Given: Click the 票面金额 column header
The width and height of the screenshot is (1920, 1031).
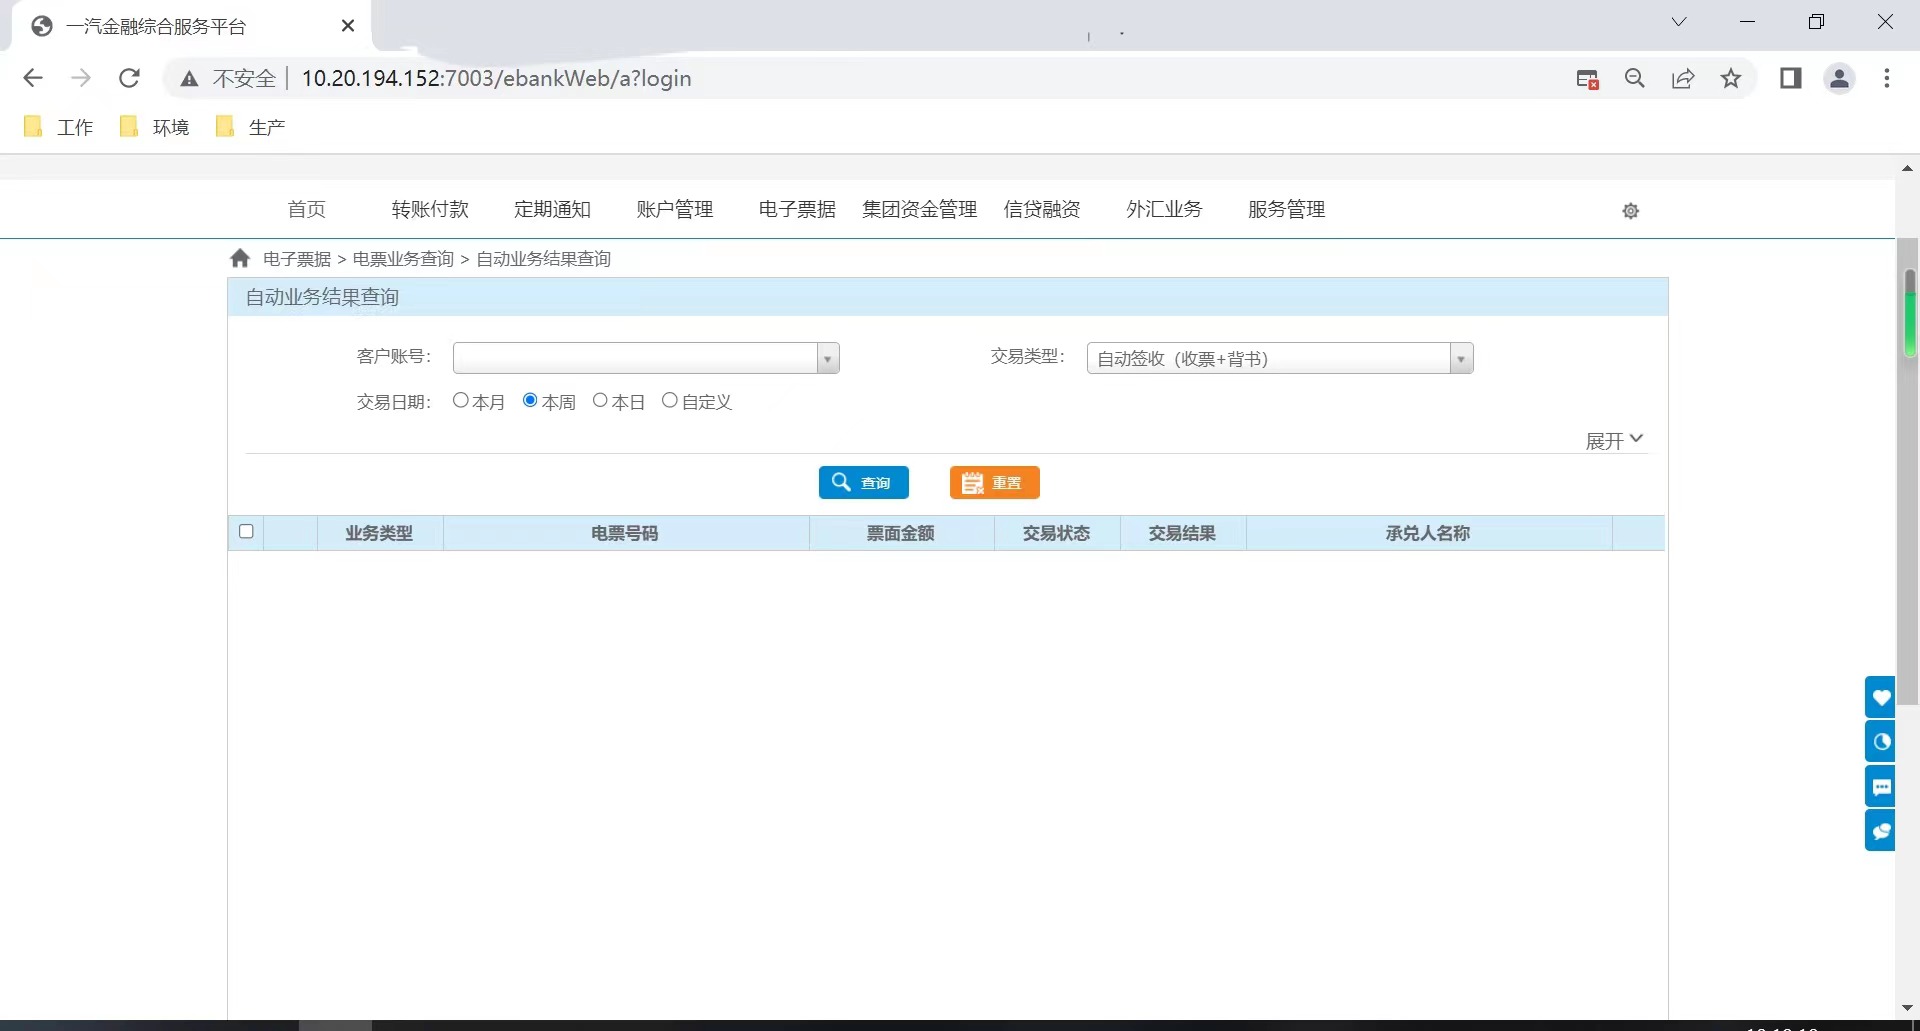Looking at the screenshot, I should point(901,533).
